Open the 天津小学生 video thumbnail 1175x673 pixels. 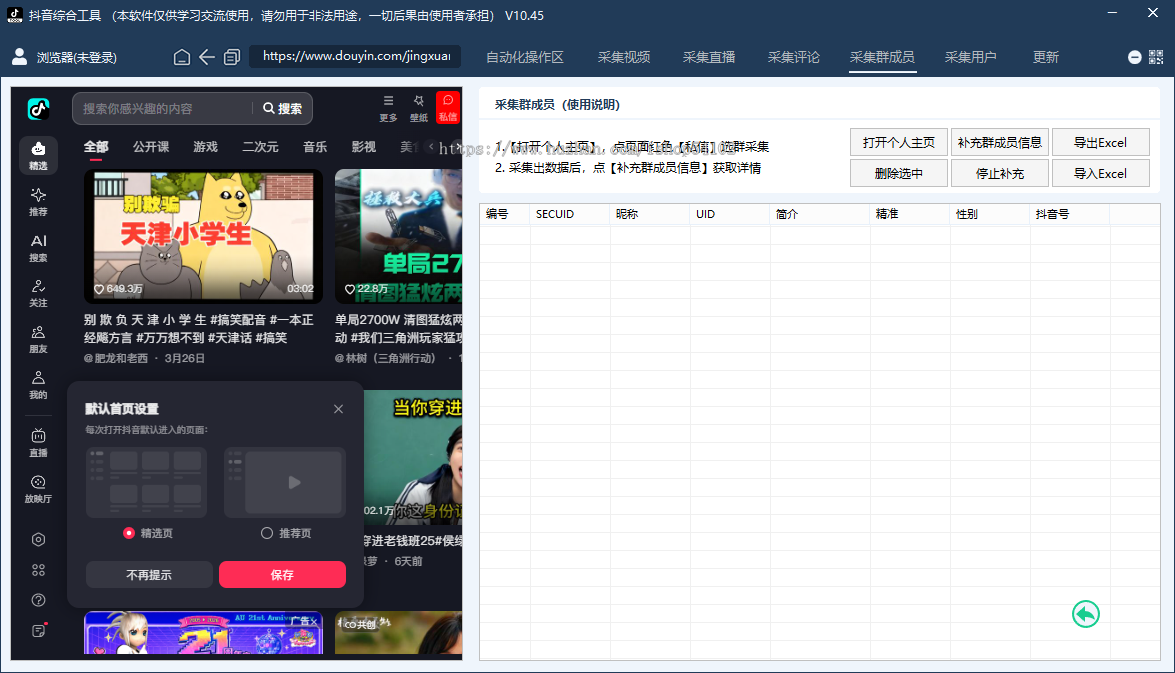[x=203, y=236]
